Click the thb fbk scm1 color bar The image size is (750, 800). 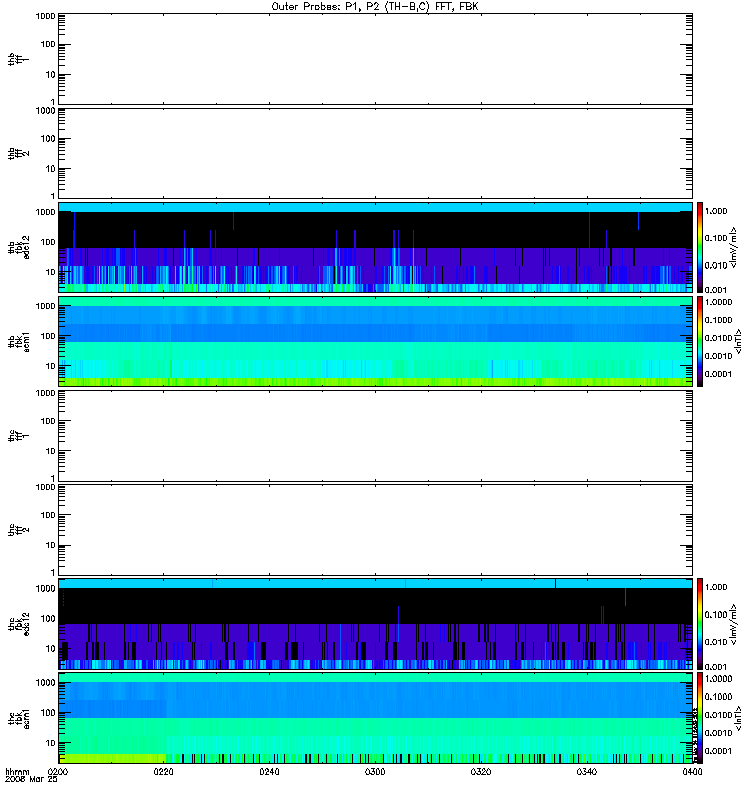(700, 341)
